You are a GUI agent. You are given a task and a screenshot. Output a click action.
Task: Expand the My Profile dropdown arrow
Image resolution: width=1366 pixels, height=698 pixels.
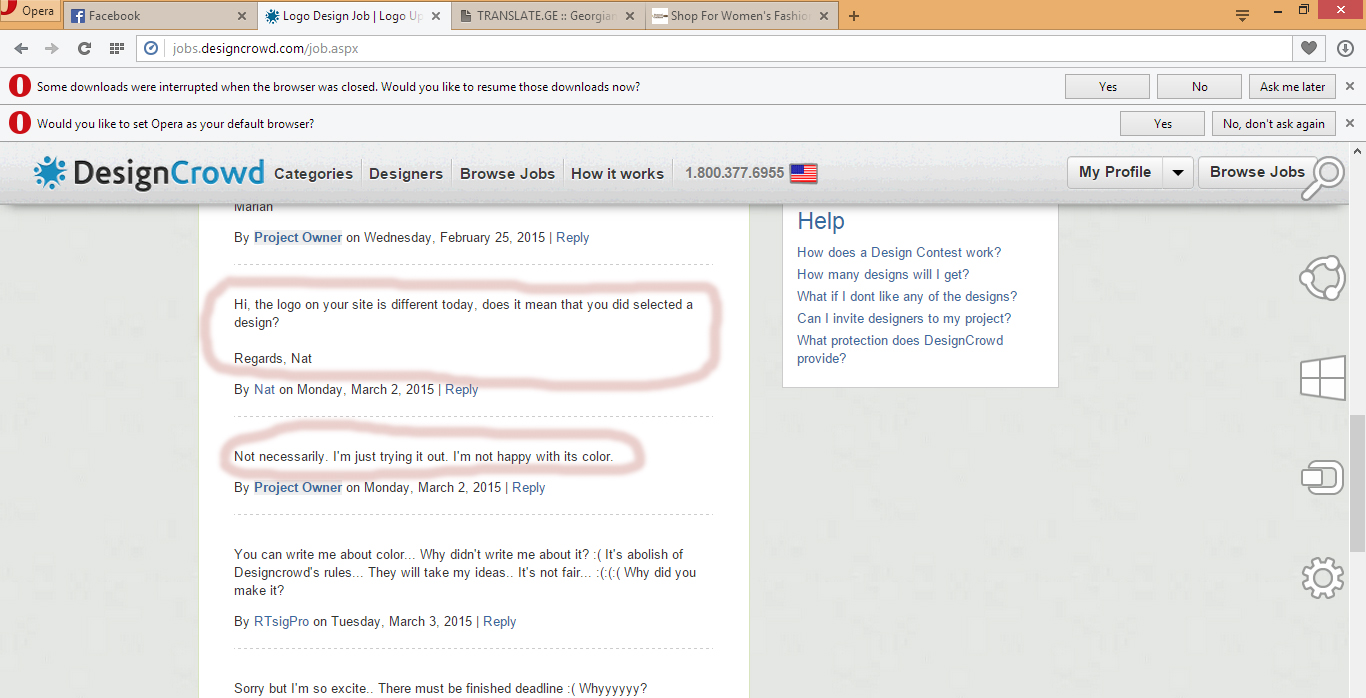(x=1178, y=172)
